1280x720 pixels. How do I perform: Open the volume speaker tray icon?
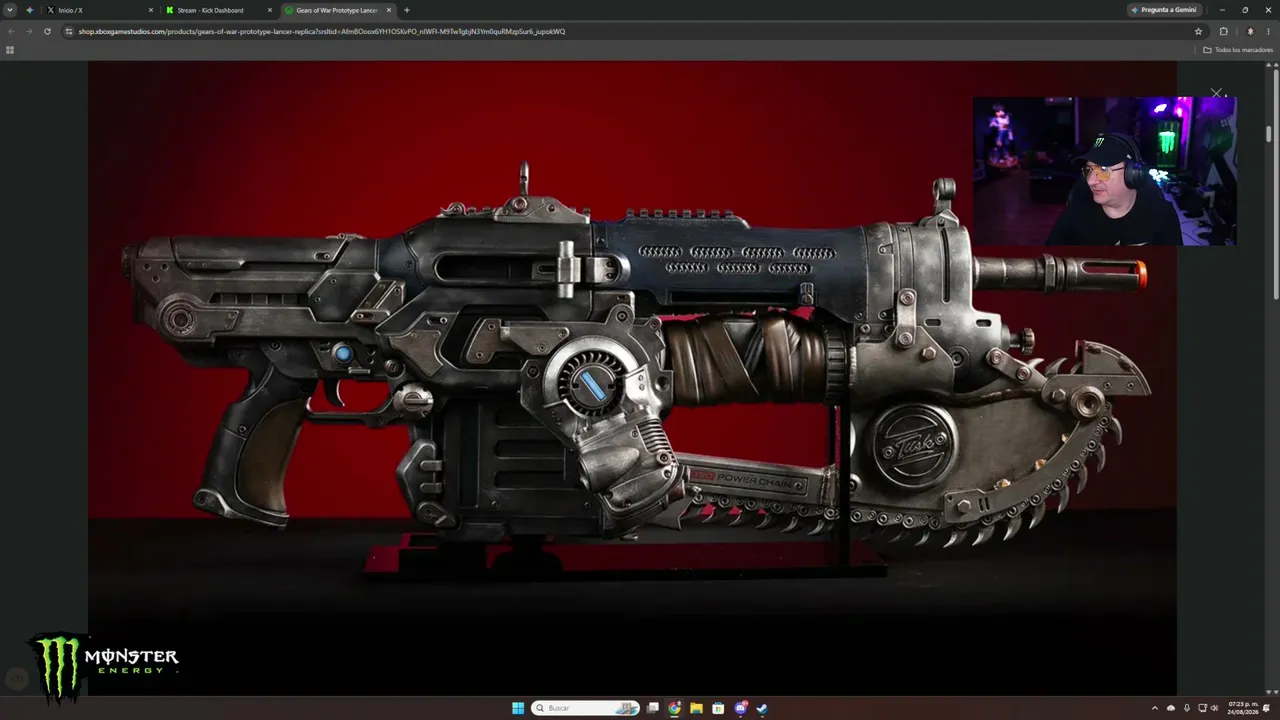tap(1215, 708)
